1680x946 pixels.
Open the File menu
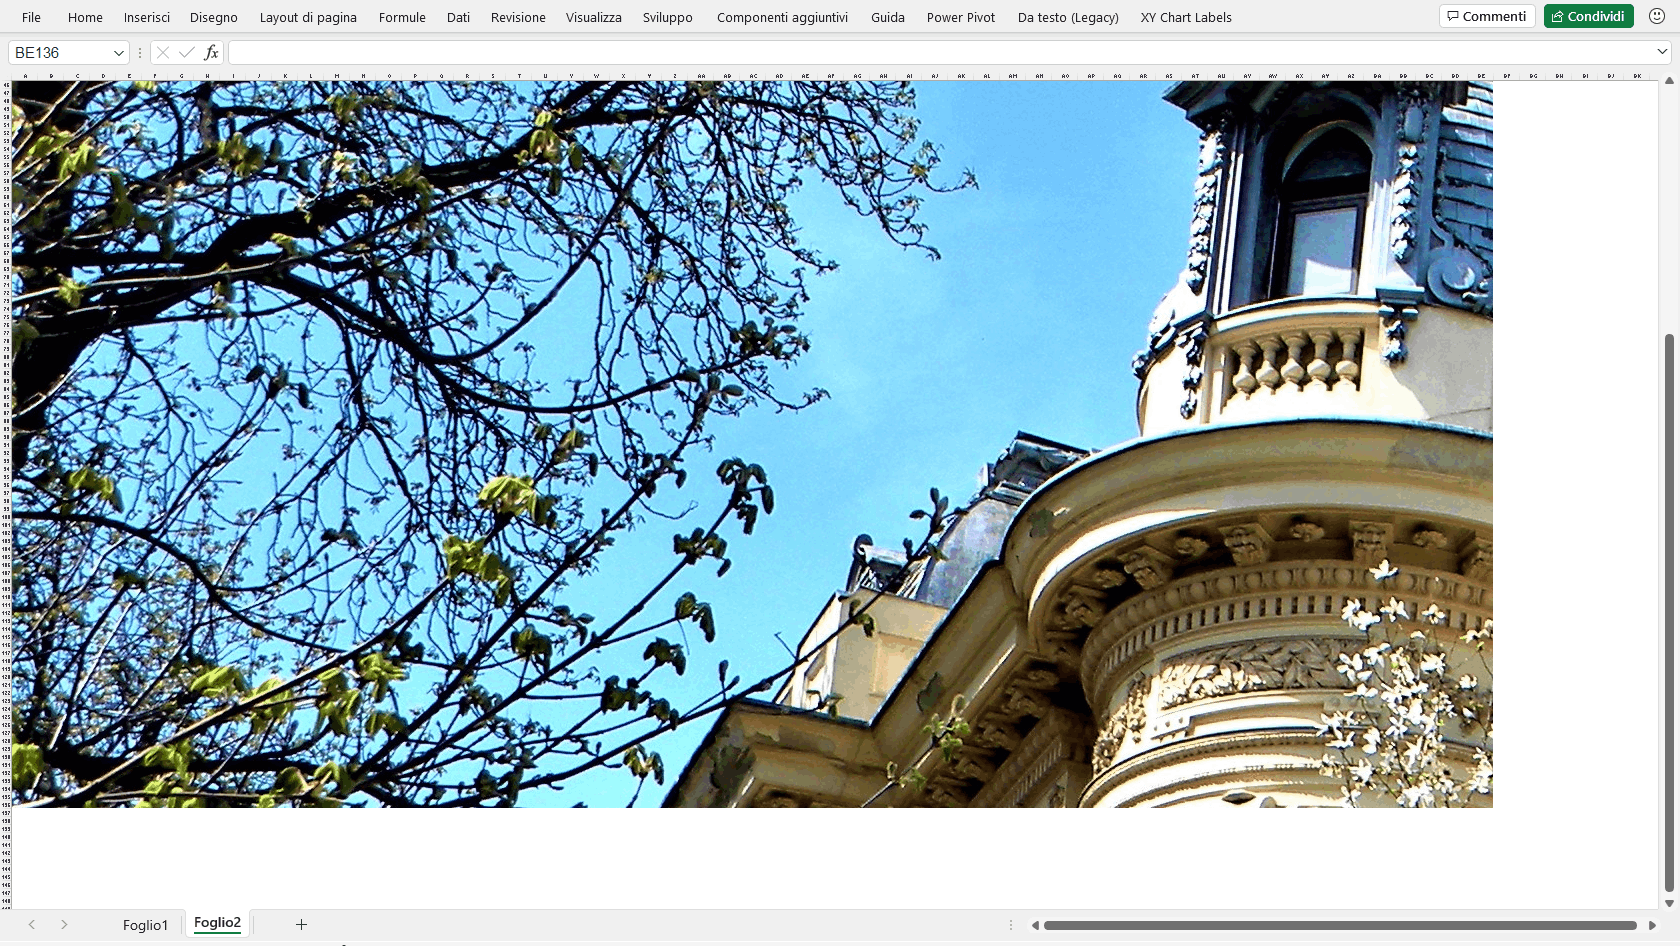coord(31,17)
